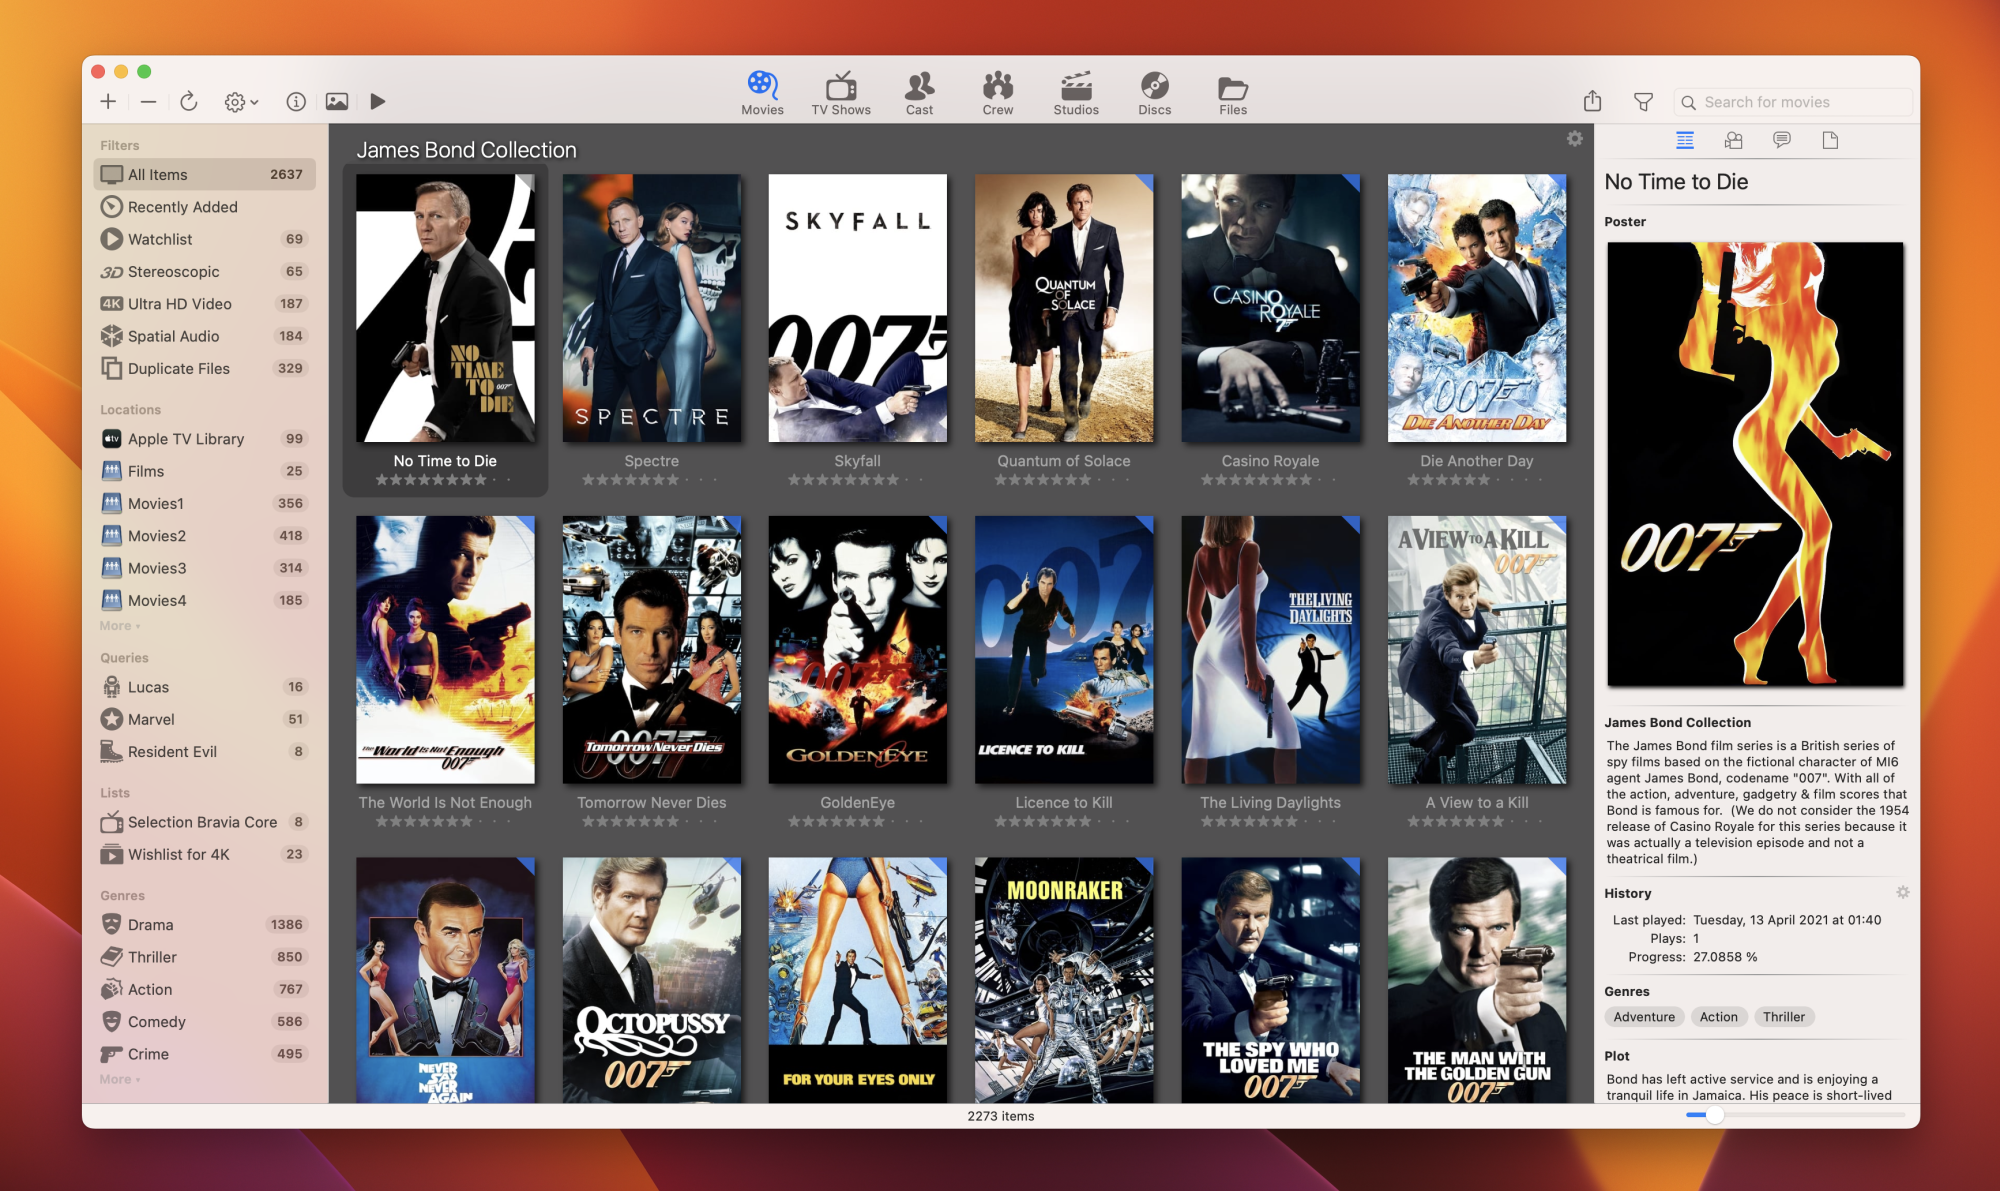Click the filter funnel icon
The height and width of the screenshot is (1191, 2000).
tap(1643, 101)
